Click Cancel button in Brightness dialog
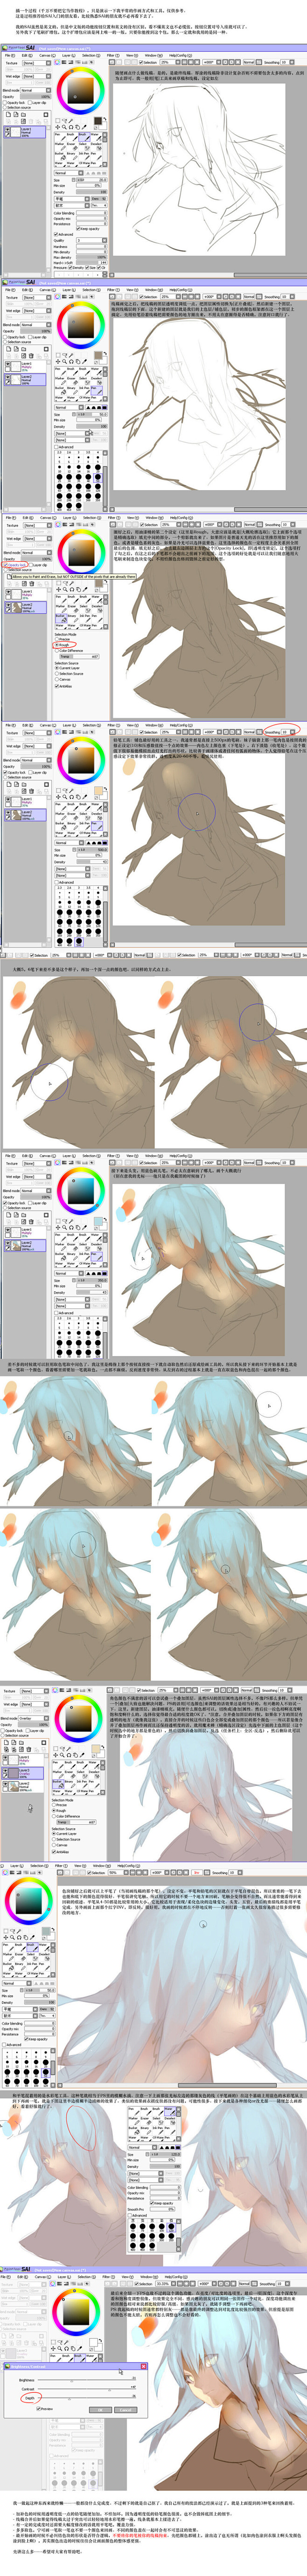Image resolution: width=307 pixels, height=2576 pixels. pos(125,2410)
